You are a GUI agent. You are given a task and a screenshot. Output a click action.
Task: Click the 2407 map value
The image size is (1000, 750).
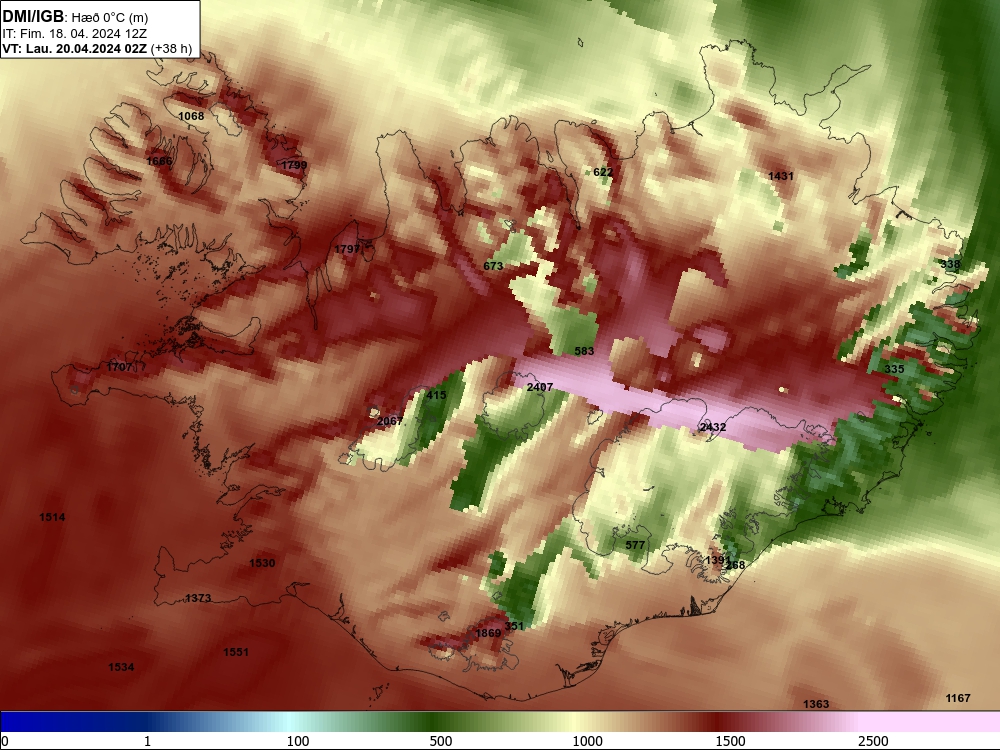tap(540, 387)
